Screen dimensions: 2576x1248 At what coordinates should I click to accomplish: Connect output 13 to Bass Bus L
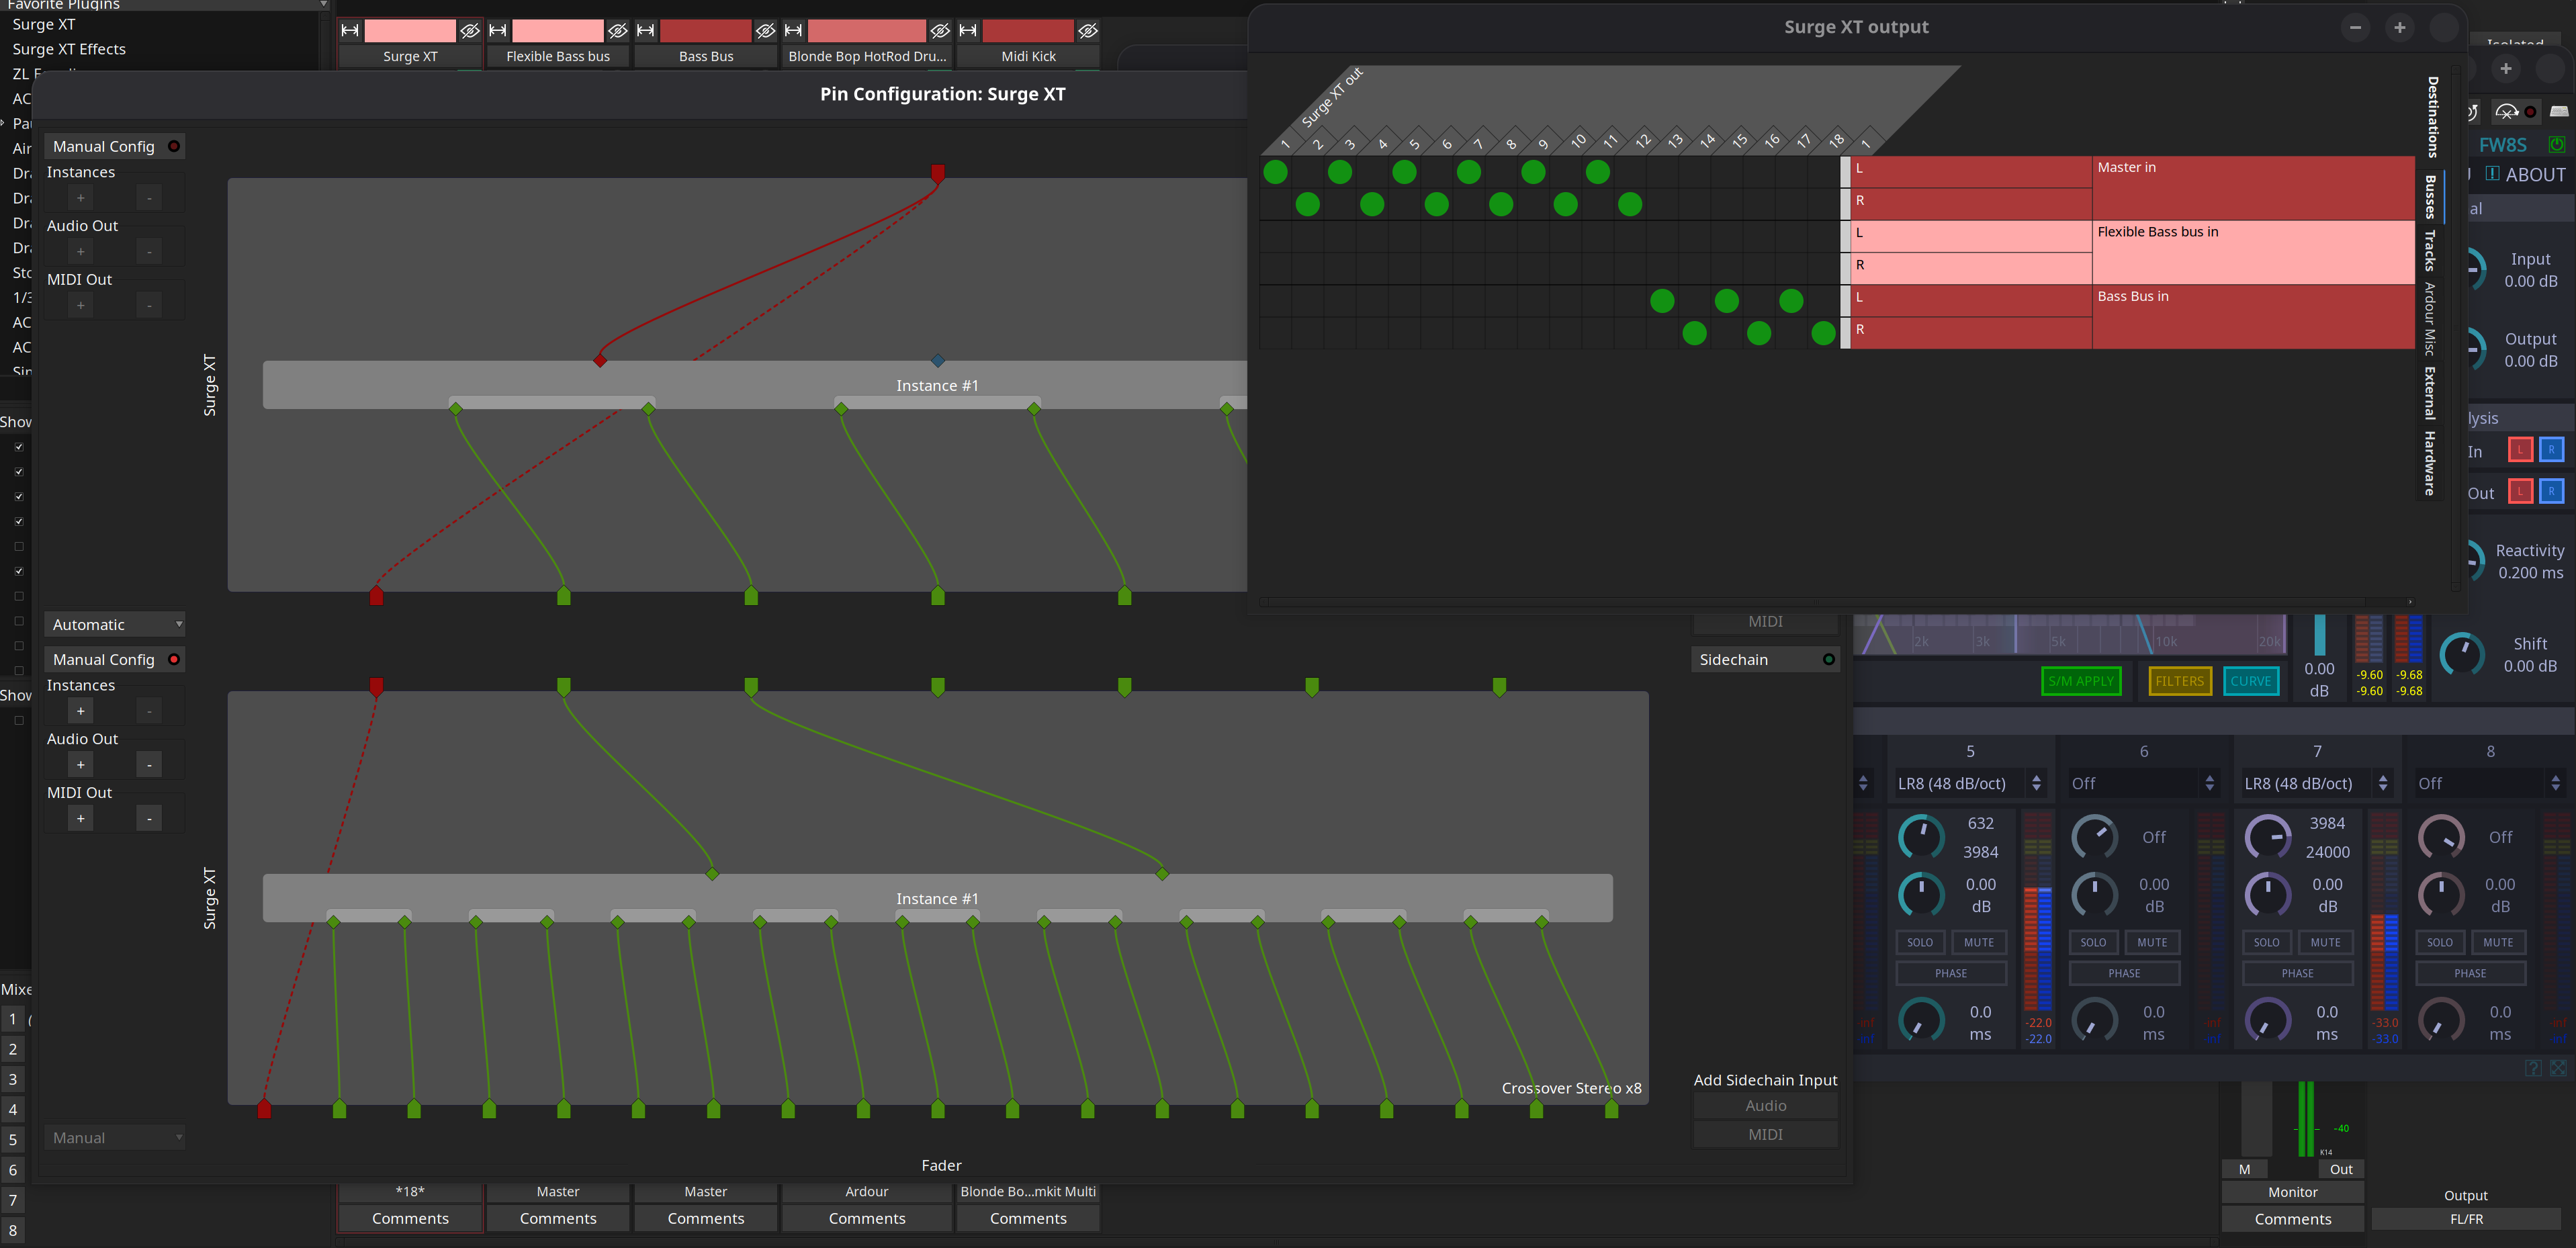(x=1662, y=301)
